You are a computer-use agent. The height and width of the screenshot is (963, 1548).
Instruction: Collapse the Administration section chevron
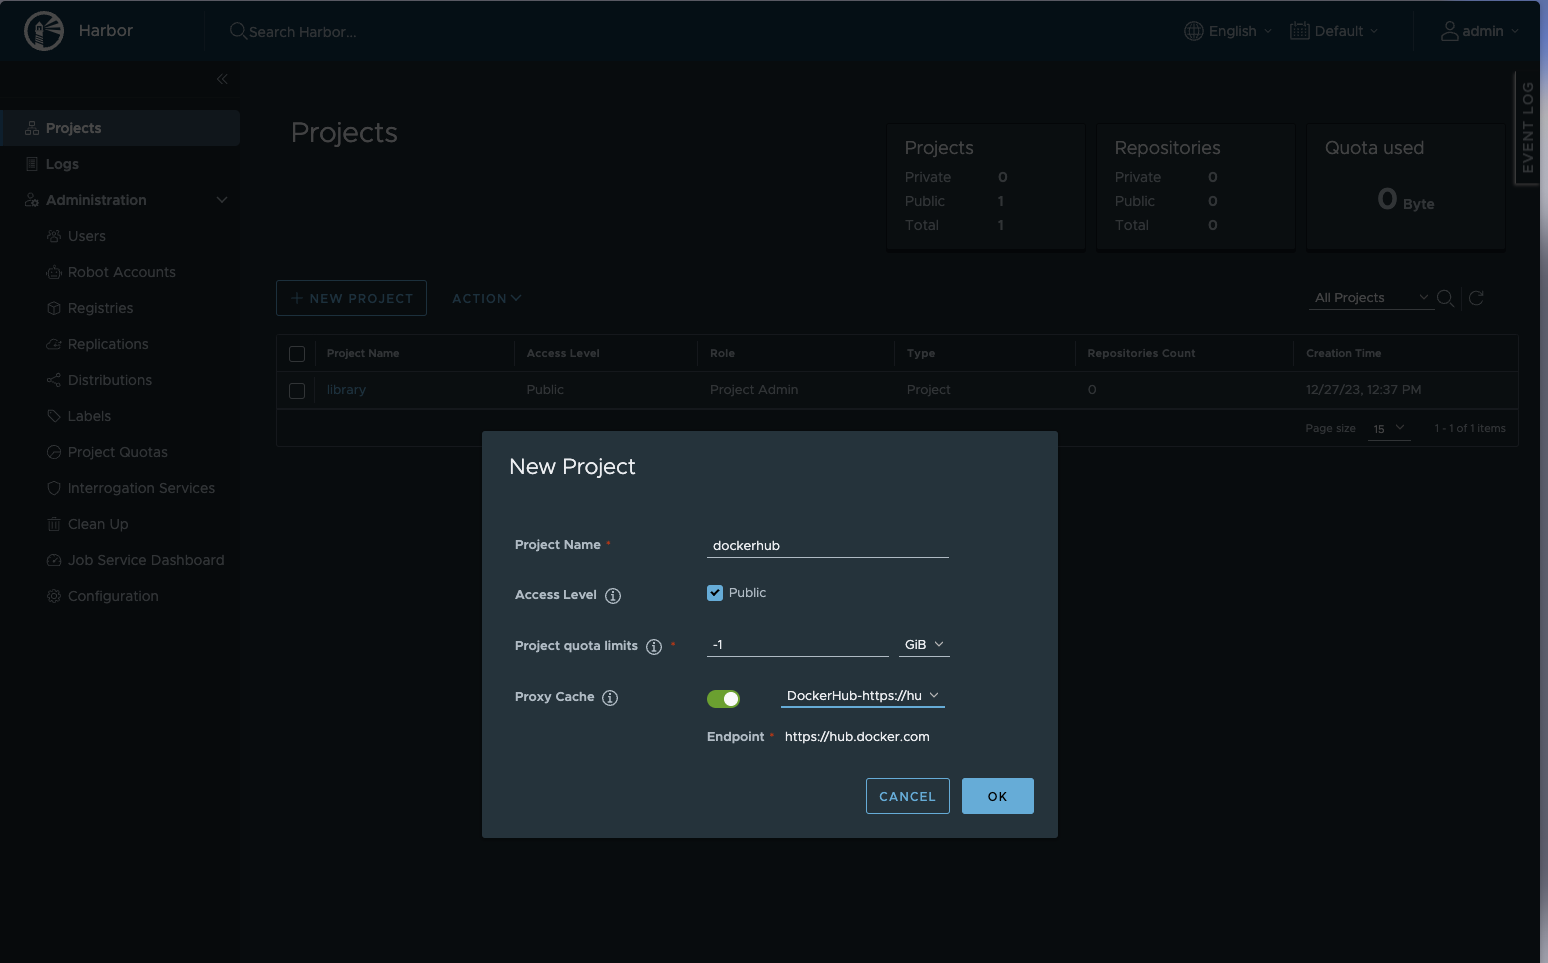(x=222, y=200)
